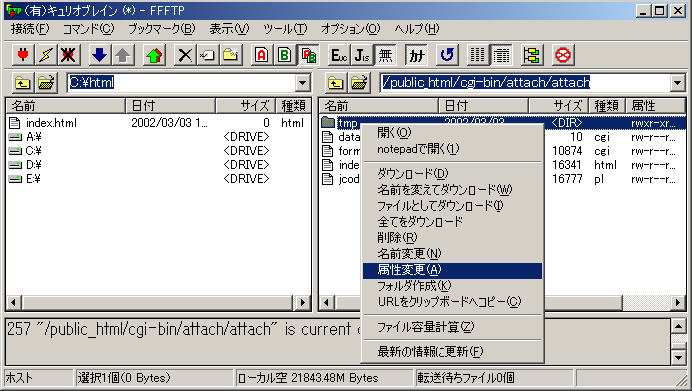Select the A:¥ drive entry
This screenshot has height=391, width=692.
click(x=26, y=137)
